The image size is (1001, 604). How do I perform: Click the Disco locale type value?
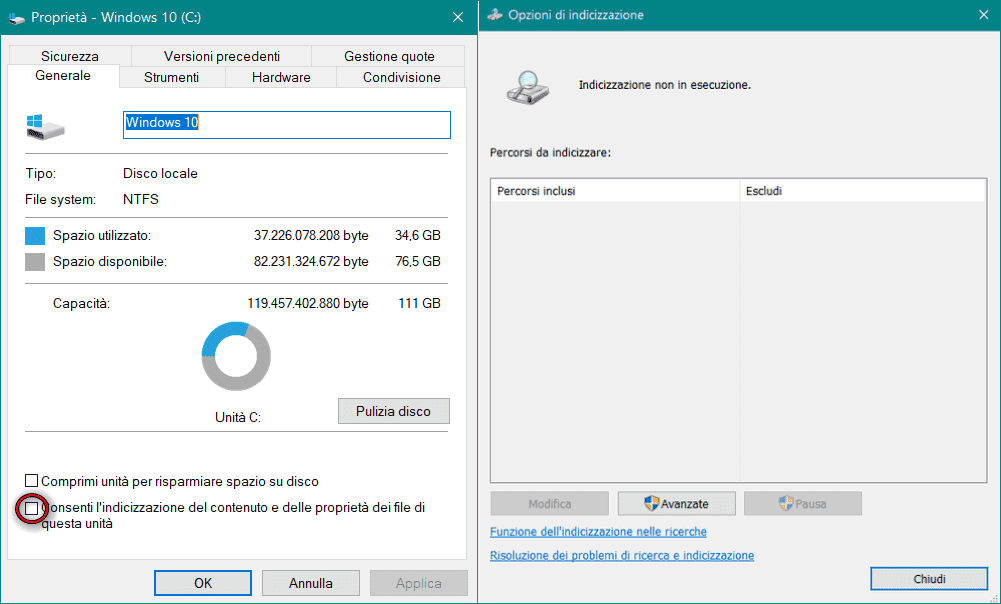pos(160,174)
